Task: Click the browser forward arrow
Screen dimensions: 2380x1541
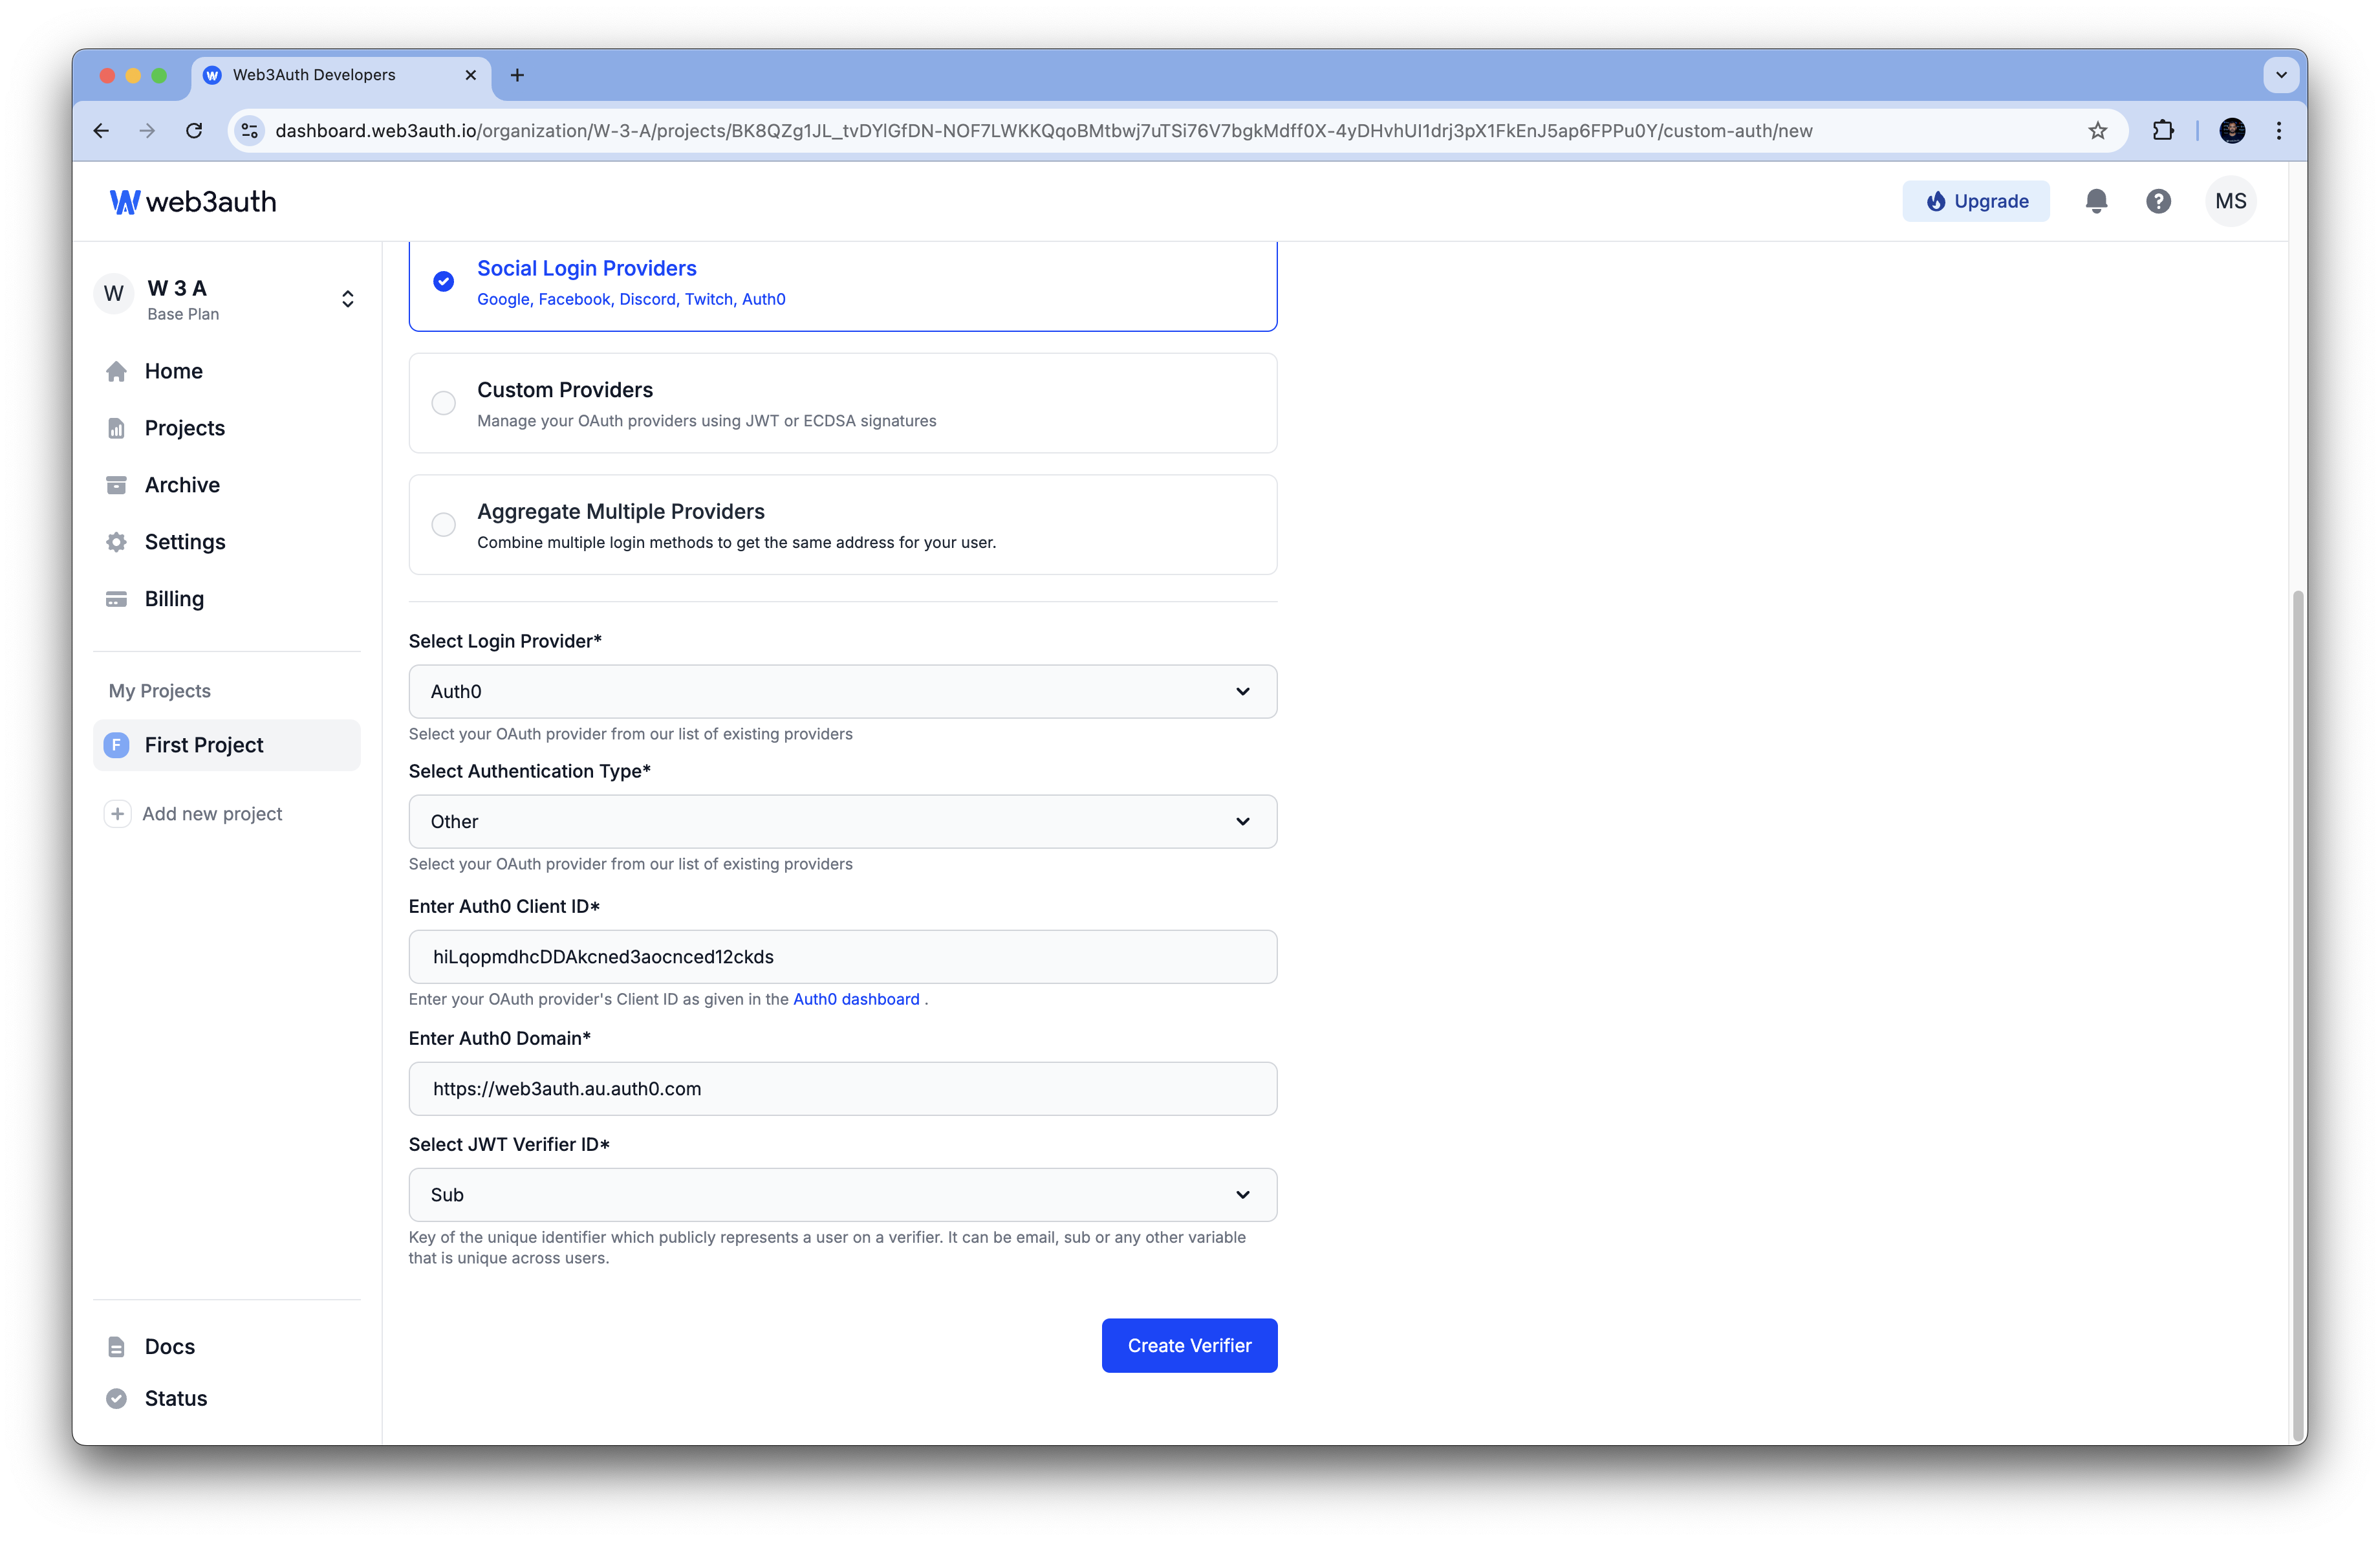Action: pyautogui.click(x=147, y=131)
